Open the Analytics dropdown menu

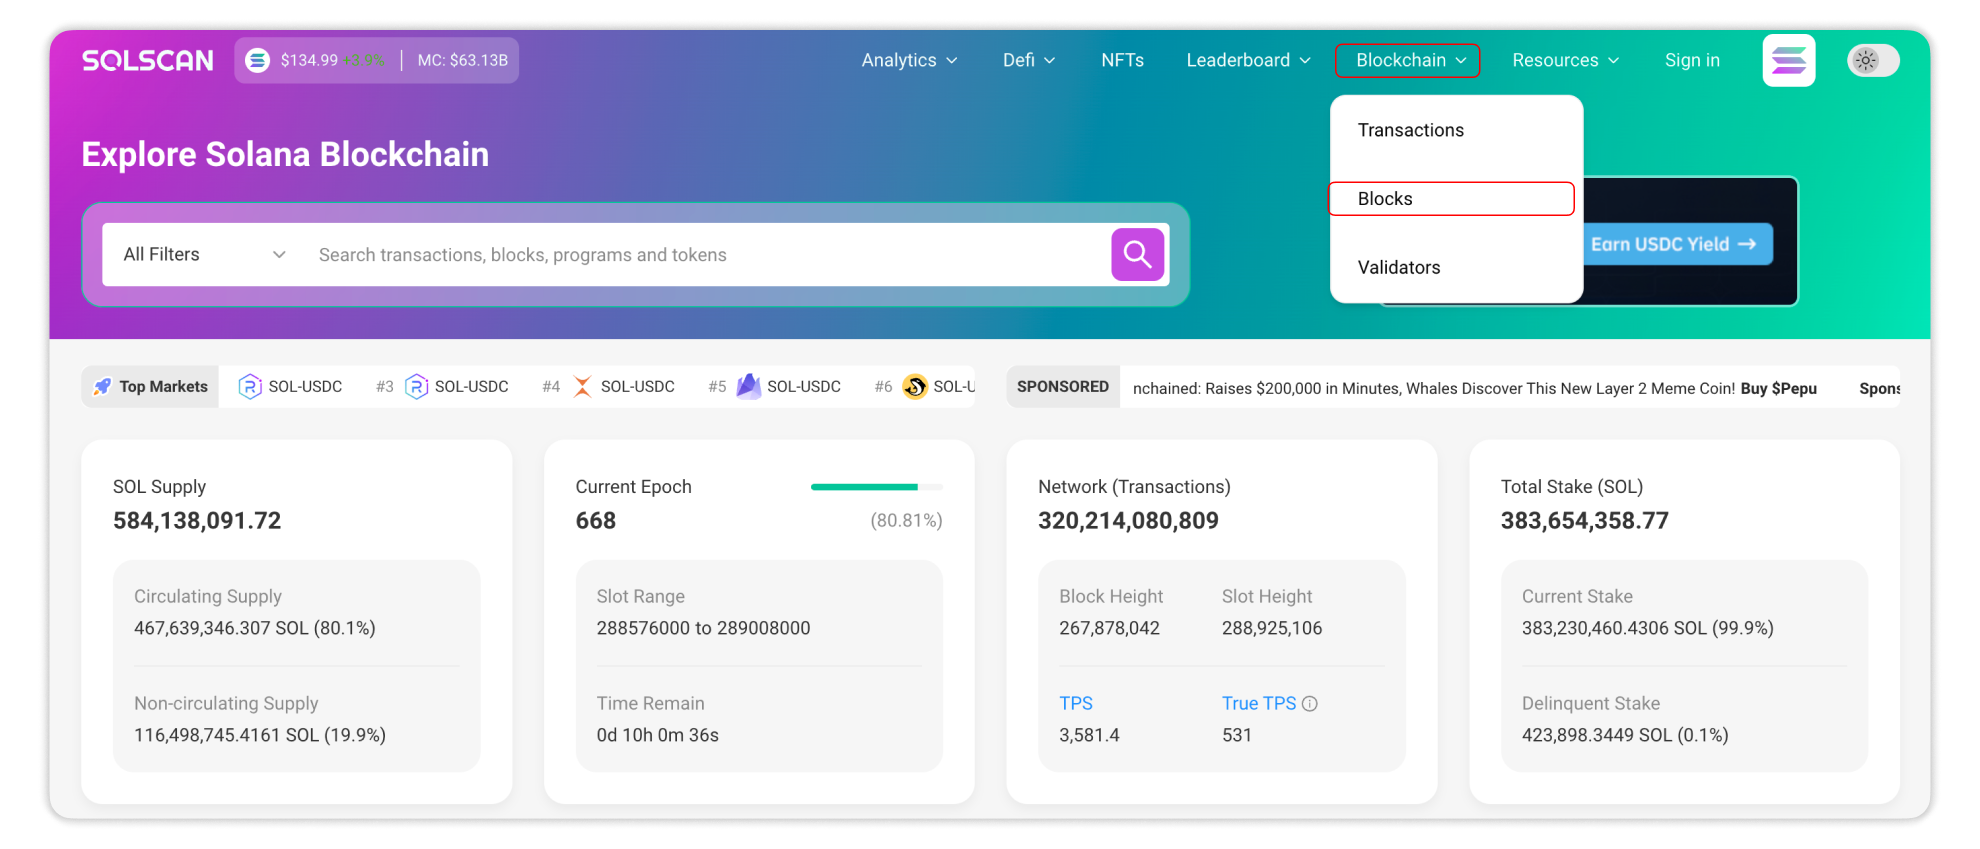910,60
